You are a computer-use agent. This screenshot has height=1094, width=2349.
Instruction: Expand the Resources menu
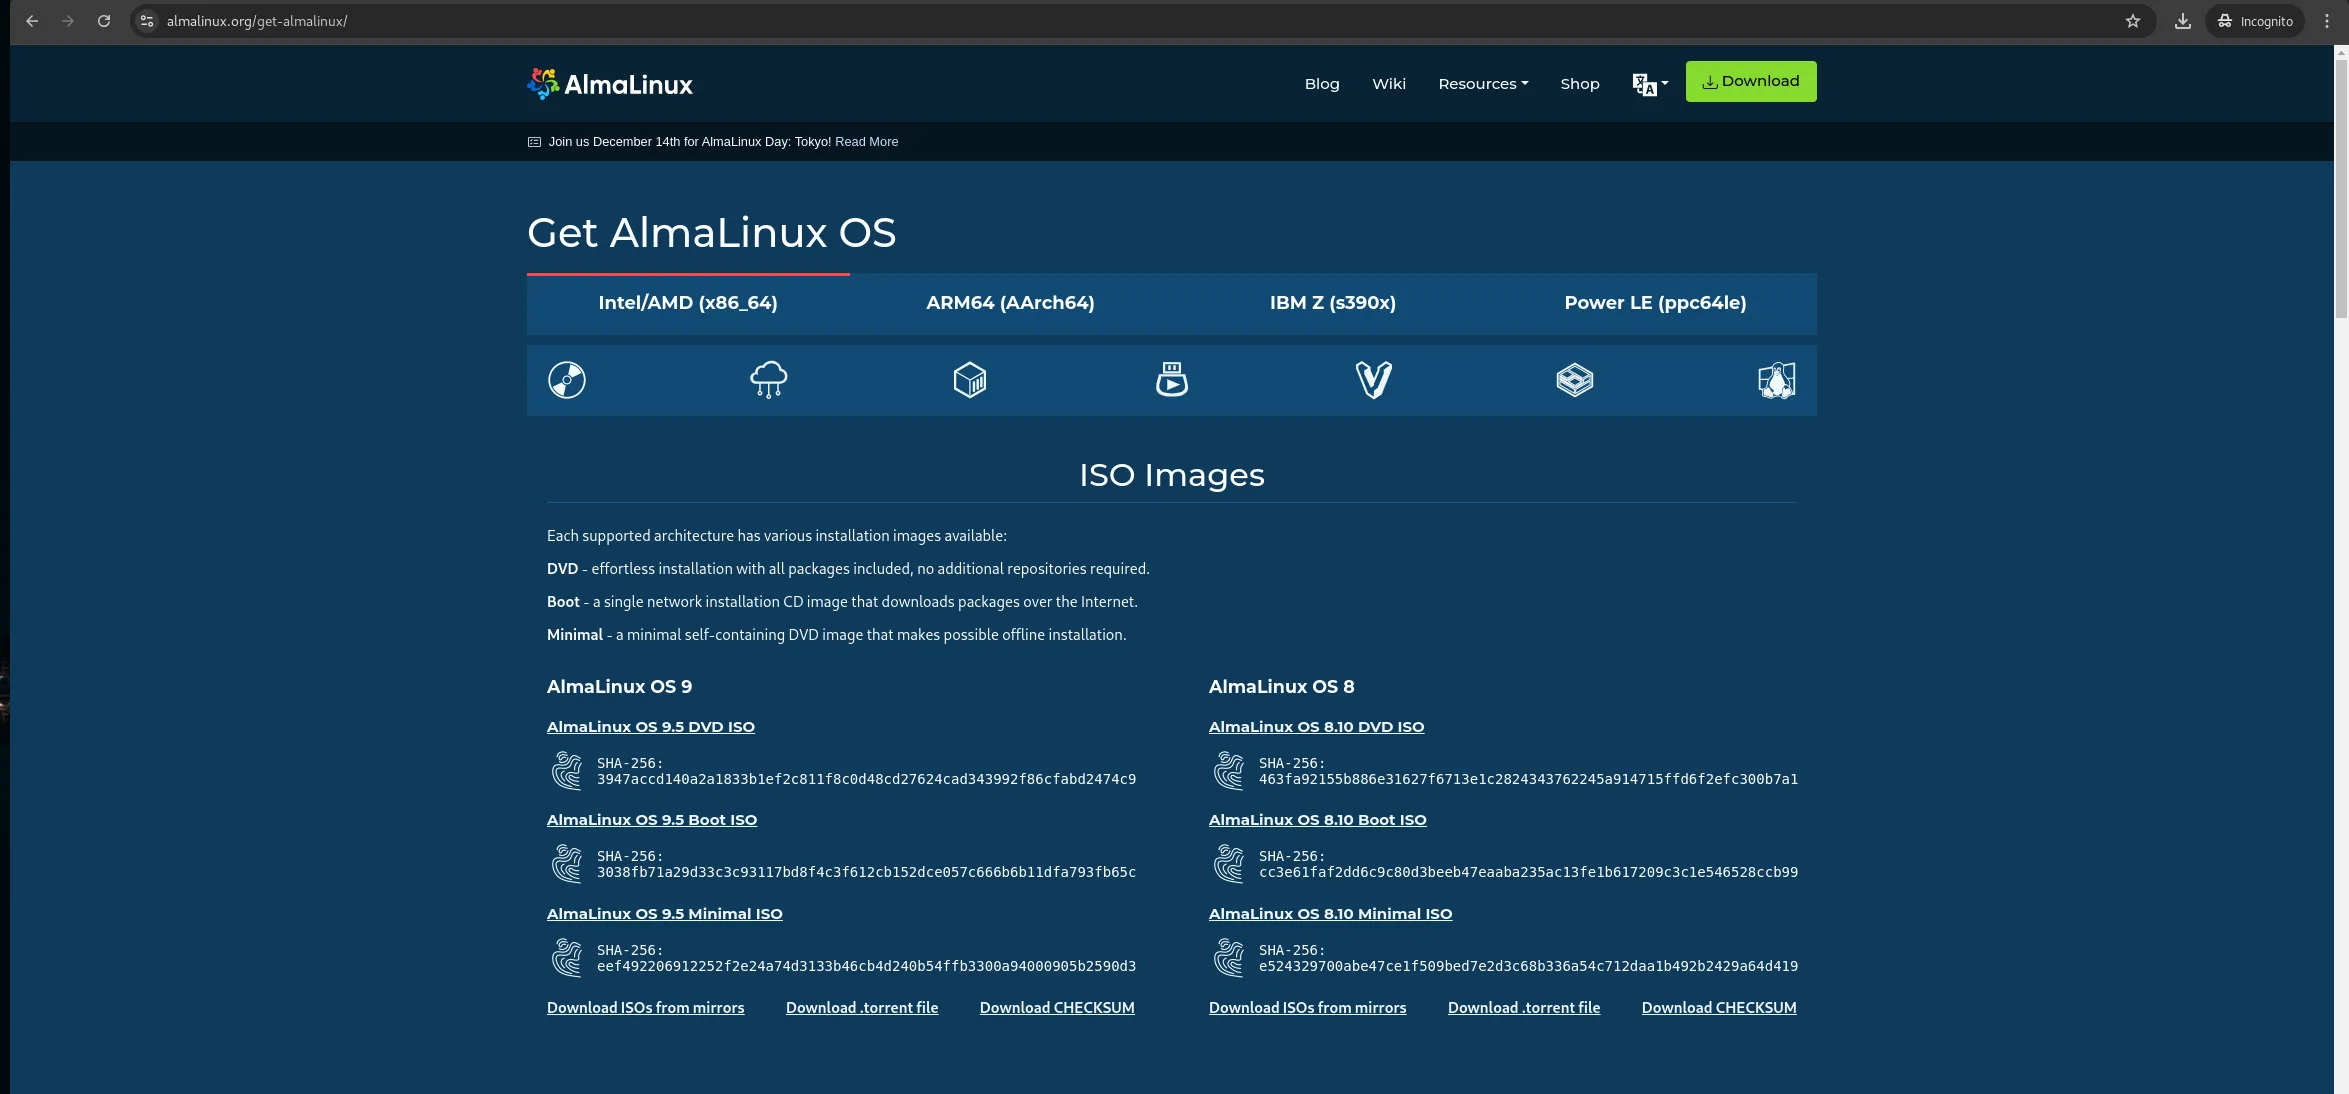pos(1483,84)
